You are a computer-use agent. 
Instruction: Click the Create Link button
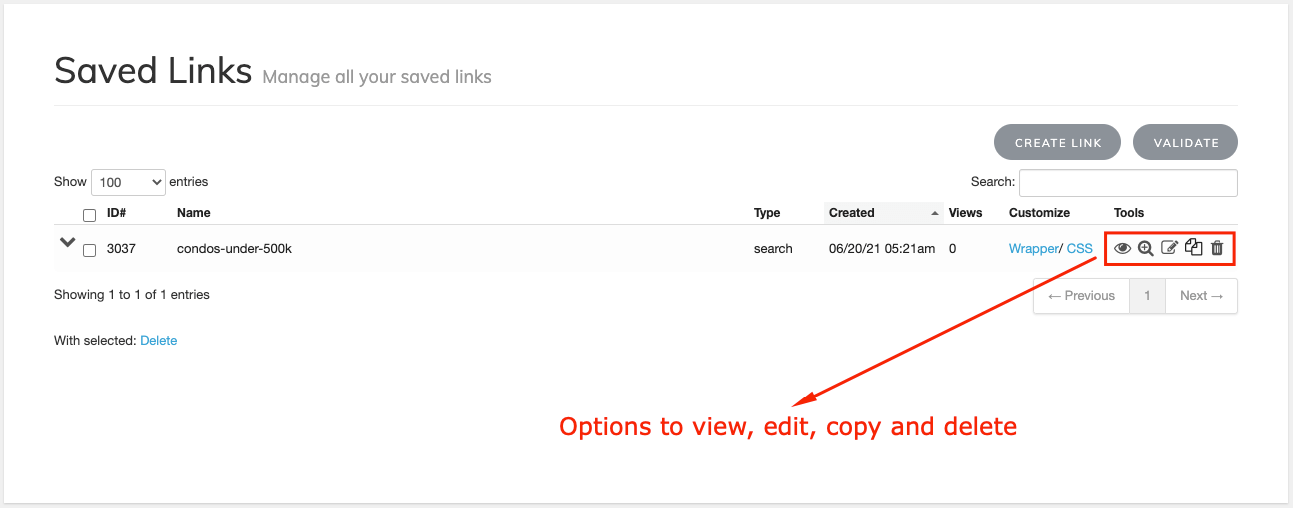coord(1058,142)
